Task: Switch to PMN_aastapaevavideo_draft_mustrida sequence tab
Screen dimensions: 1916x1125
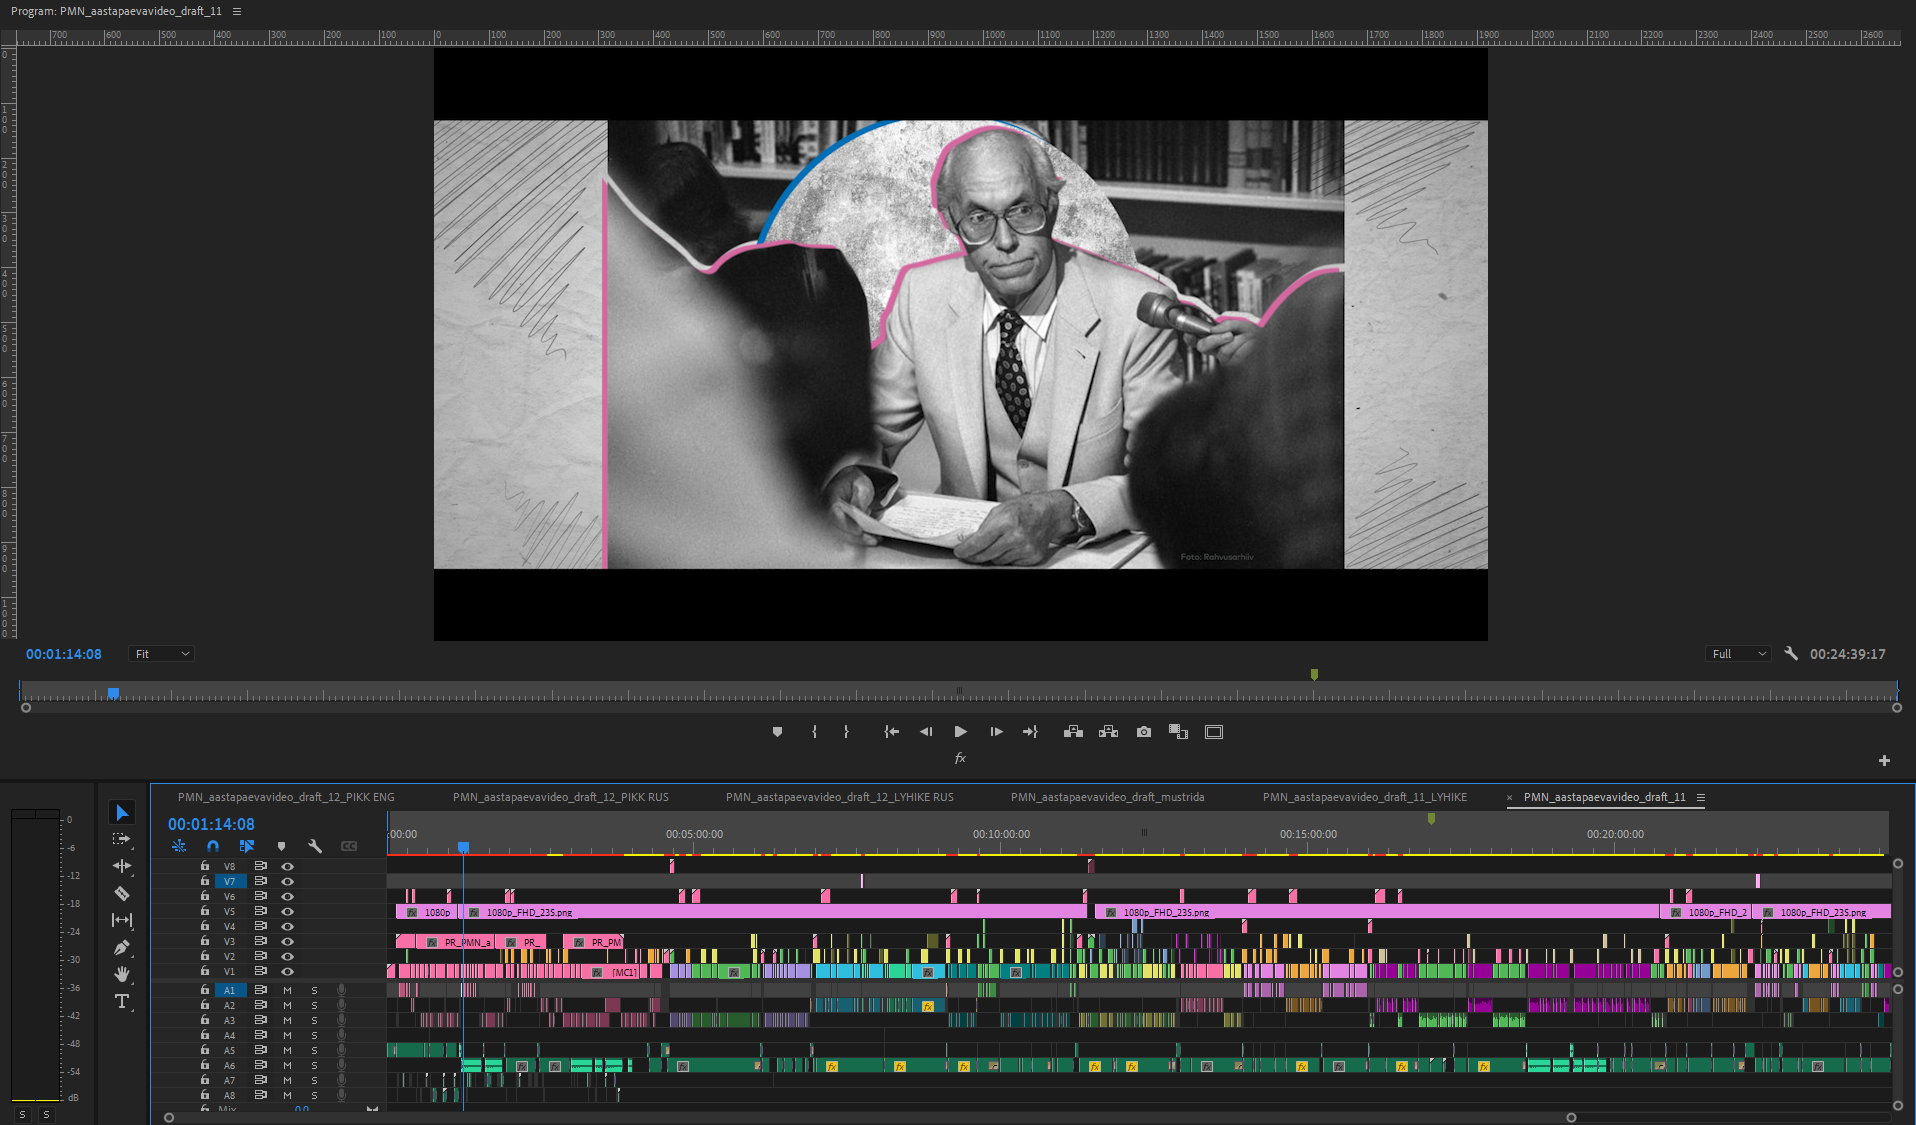Action: click(1107, 797)
